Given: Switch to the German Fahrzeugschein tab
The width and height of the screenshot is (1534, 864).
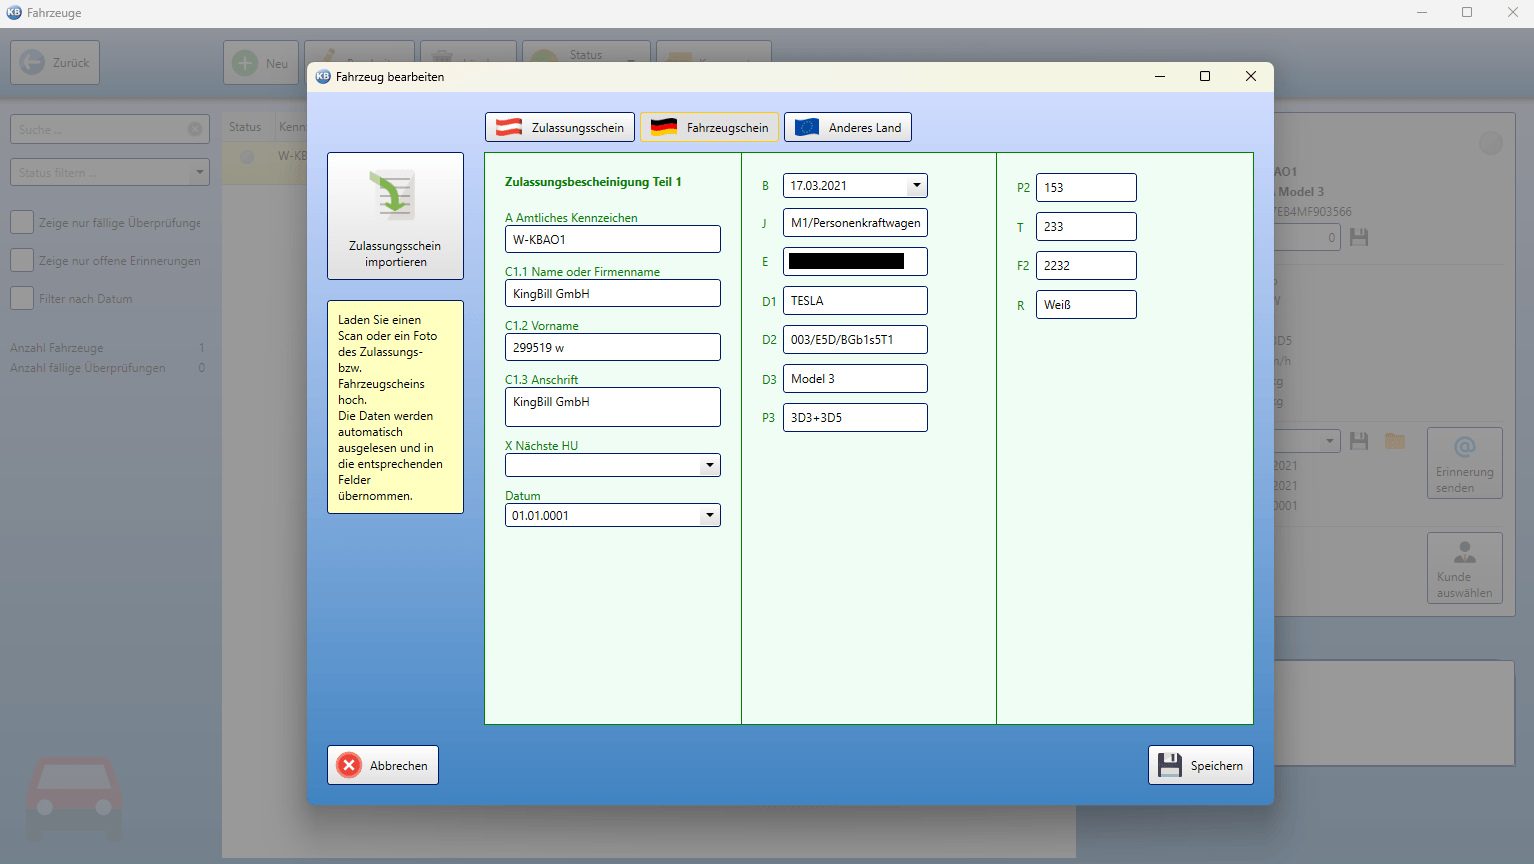Looking at the screenshot, I should click(x=709, y=127).
